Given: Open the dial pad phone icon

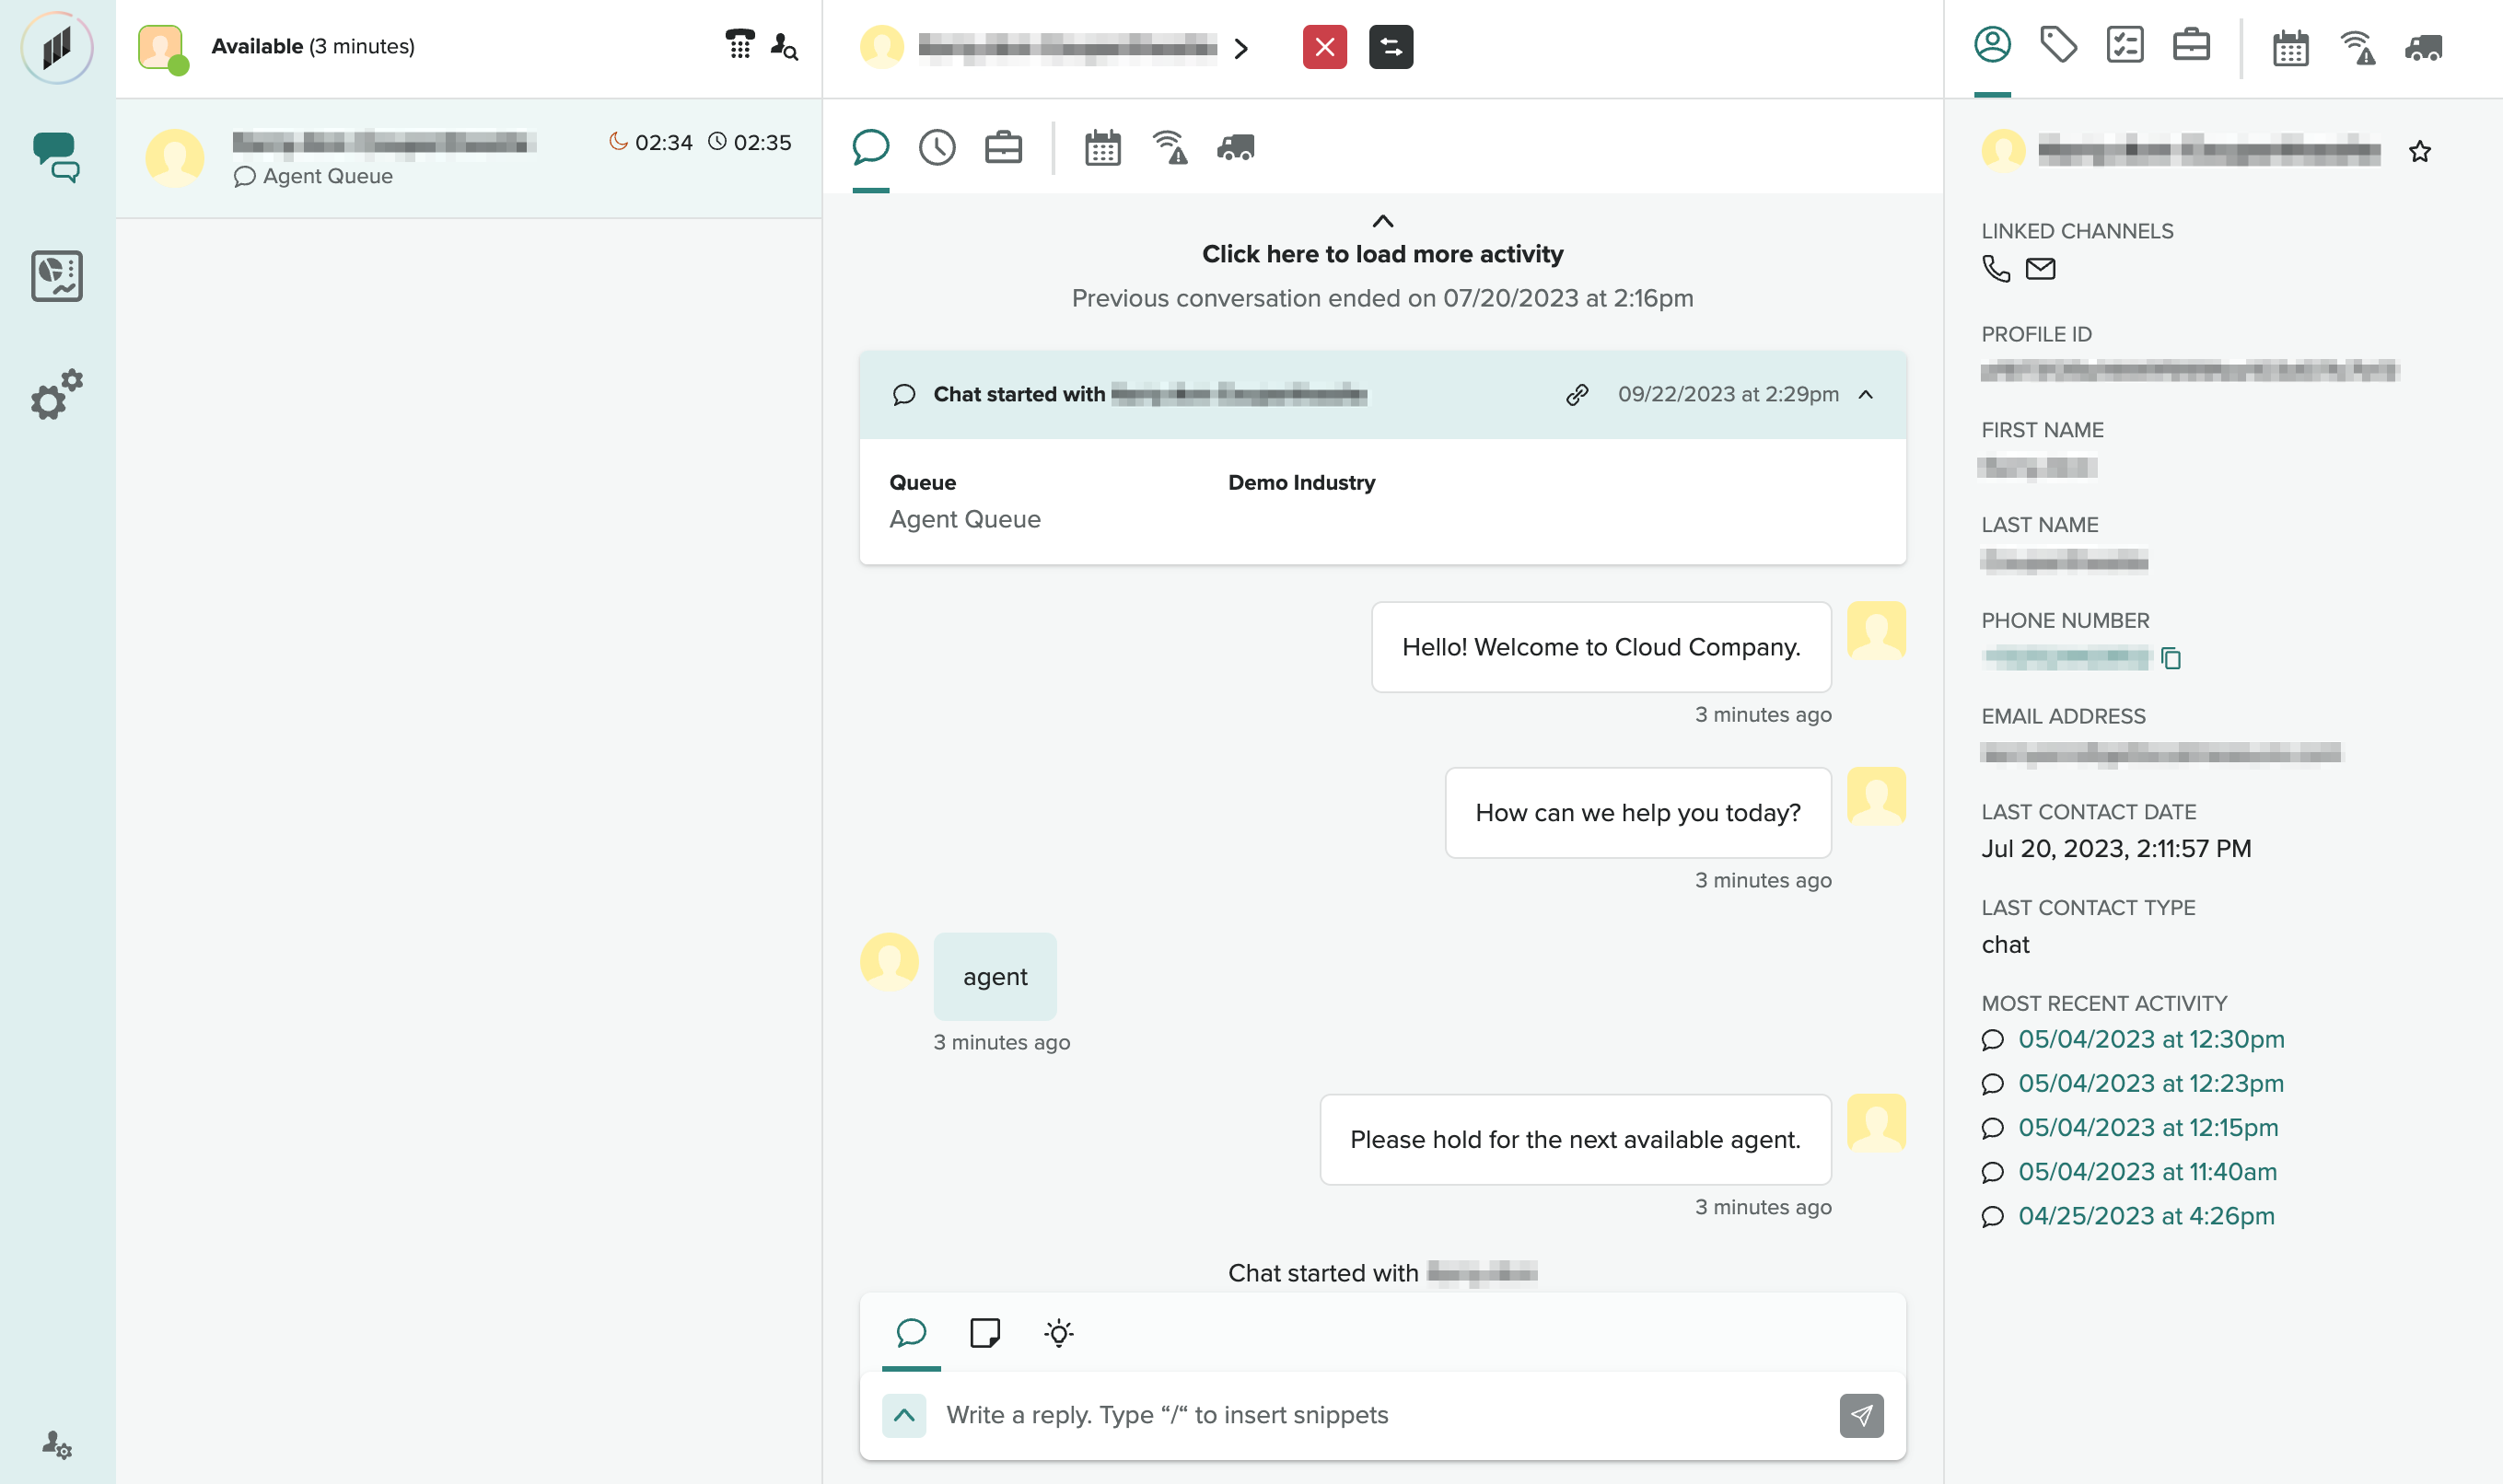Looking at the screenshot, I should tap(739, 45).
